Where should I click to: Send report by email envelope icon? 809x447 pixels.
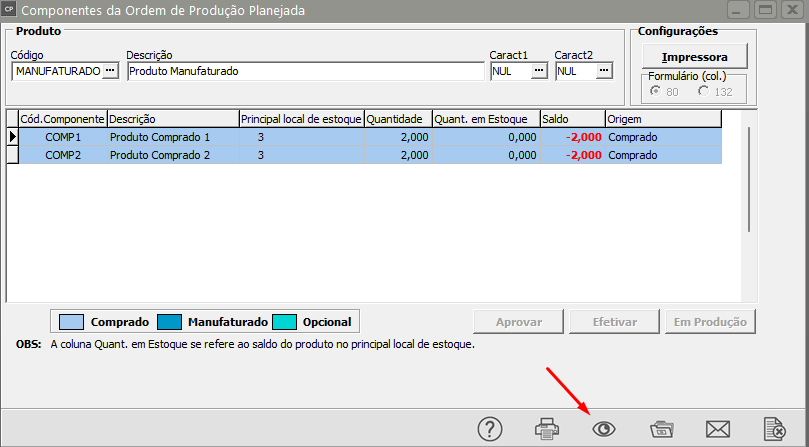click(718, 429)
